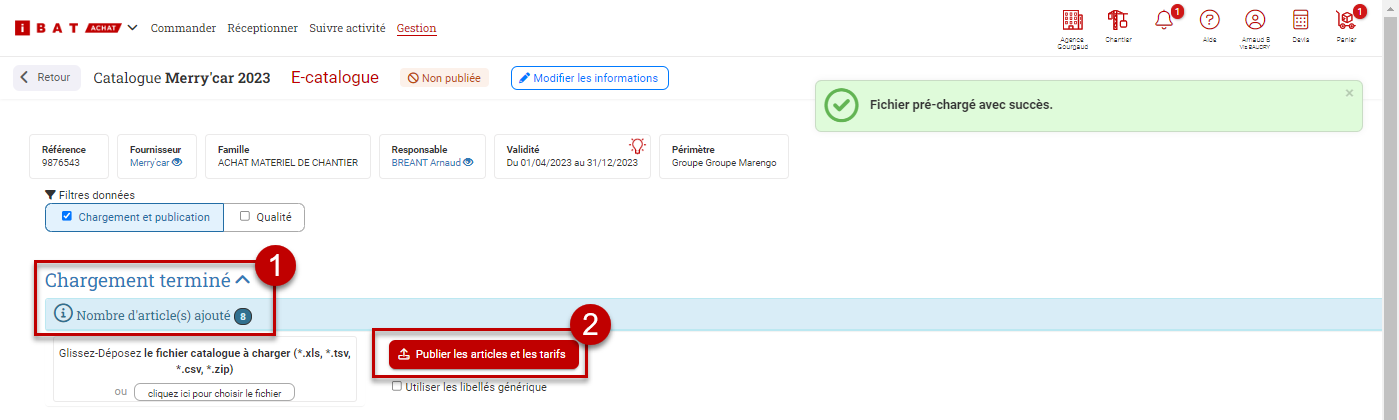Open the Chantier crane icon
The image size is (1399, 420).
coord(1117,20)
